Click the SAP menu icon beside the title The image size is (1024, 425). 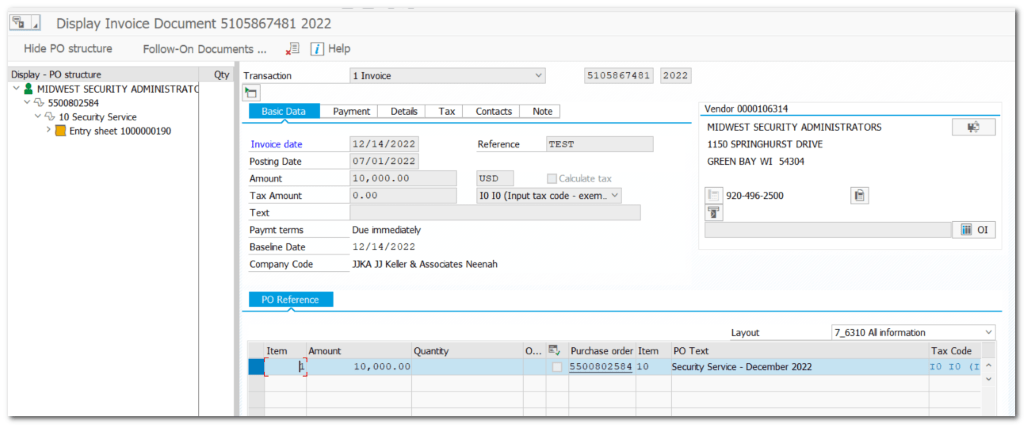pos(27,22)
